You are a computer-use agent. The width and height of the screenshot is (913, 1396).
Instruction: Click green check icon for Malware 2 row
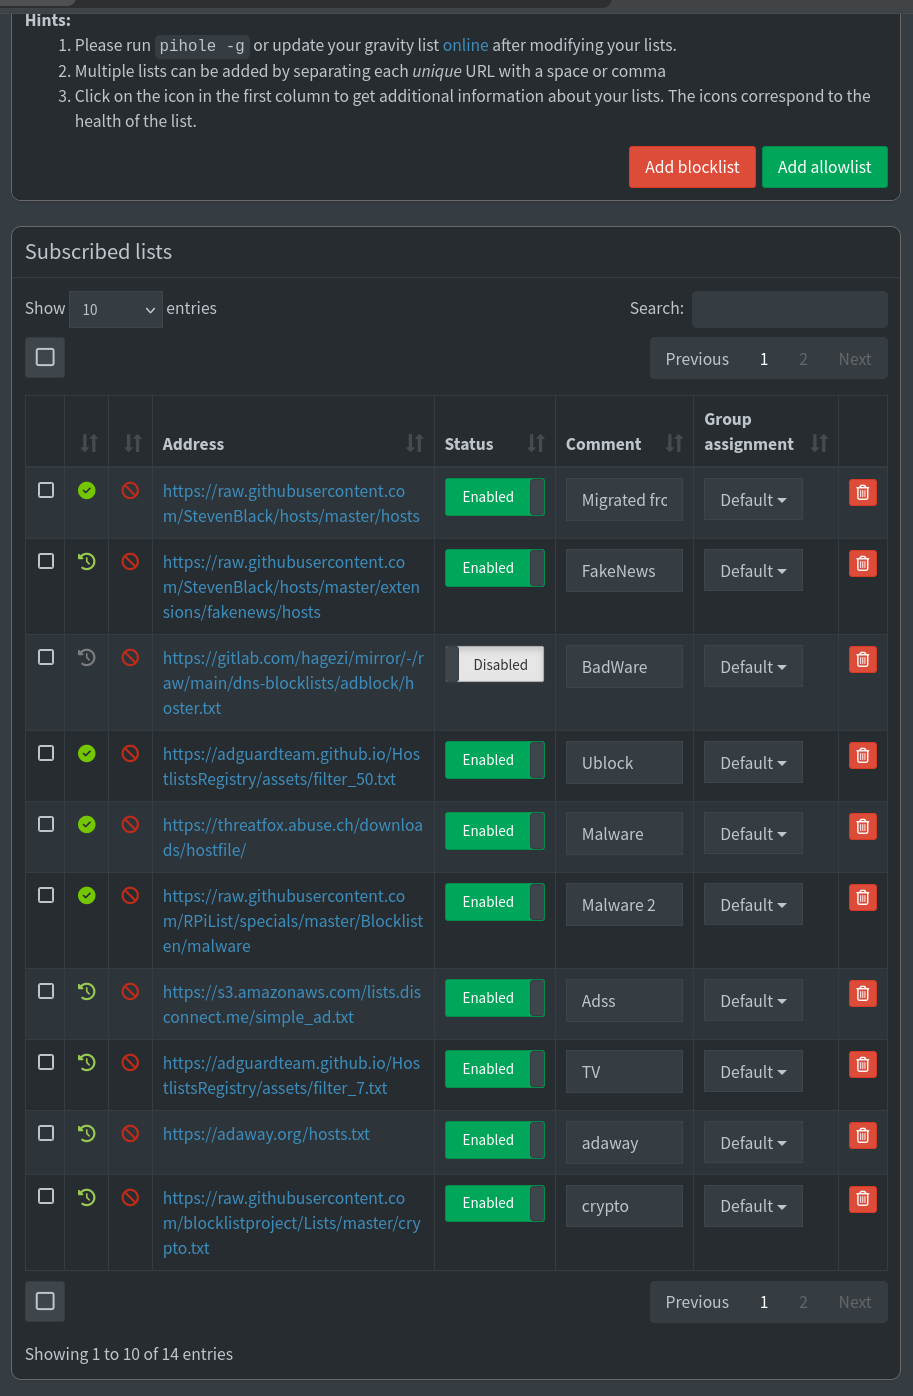87,895
